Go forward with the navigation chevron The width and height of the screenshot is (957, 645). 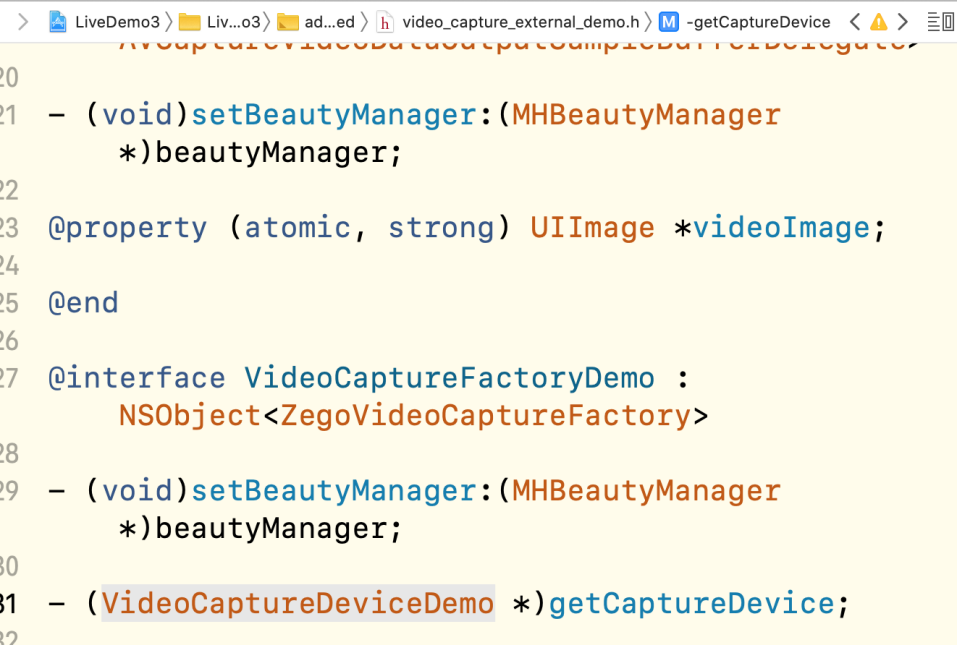click(x=23, y=22)
